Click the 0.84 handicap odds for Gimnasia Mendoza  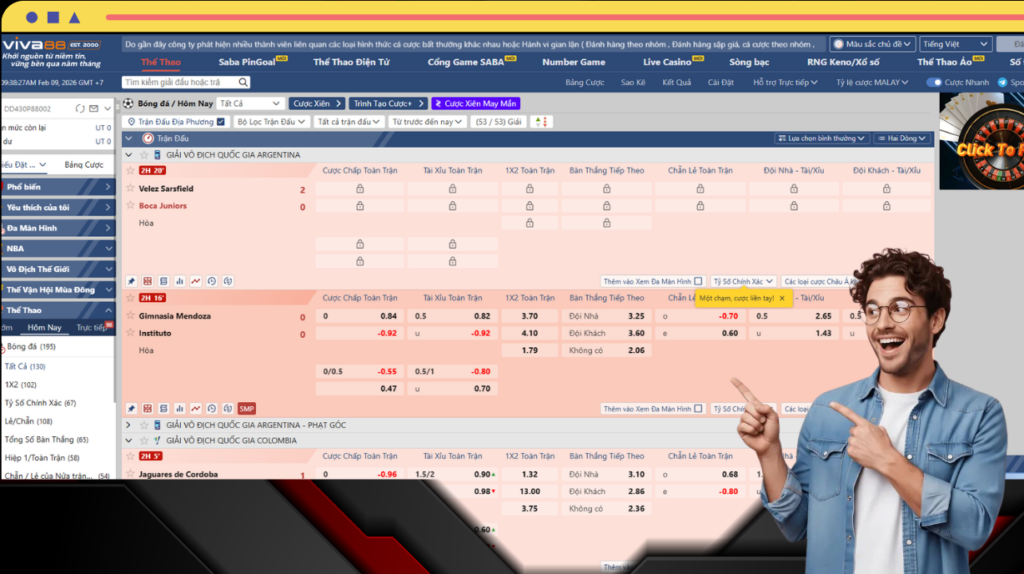click(388, 316)
